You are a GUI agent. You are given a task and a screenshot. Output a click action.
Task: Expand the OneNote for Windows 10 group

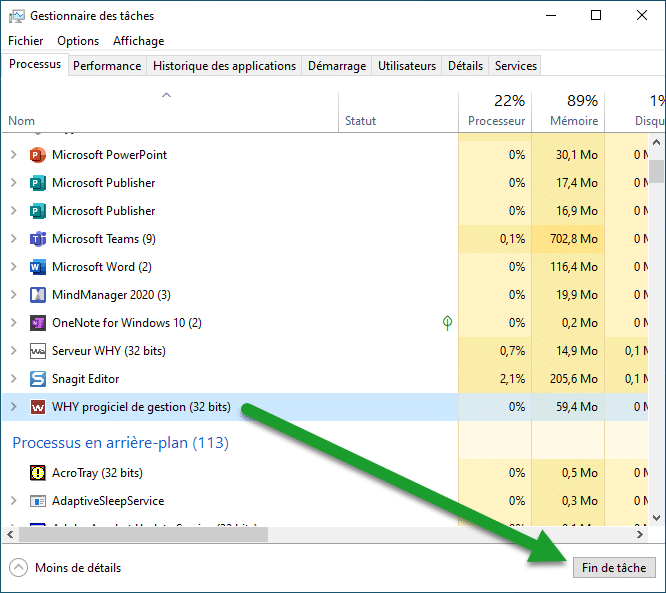click(14, 323)
